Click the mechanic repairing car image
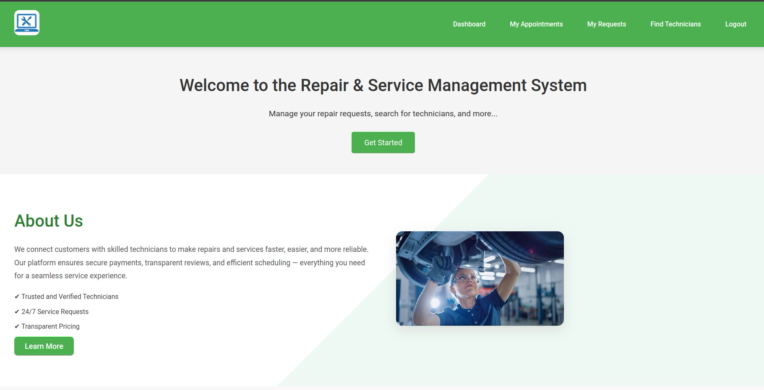This screenshot has width=764, height=390. [479, 278]
